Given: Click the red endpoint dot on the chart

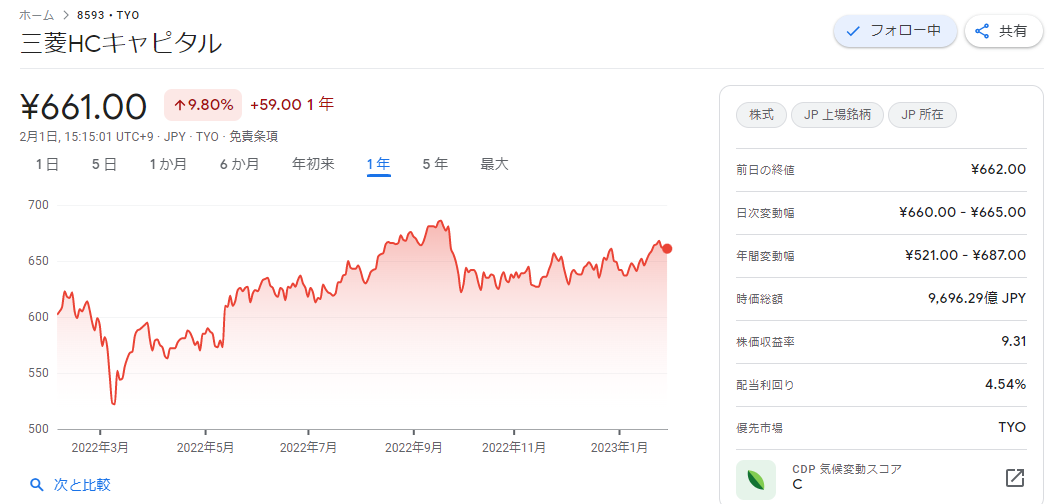Looking at the screenshot, I should point(667,249).
